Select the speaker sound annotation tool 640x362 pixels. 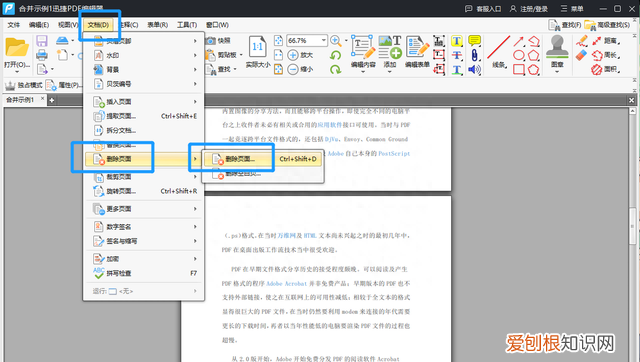474,70
